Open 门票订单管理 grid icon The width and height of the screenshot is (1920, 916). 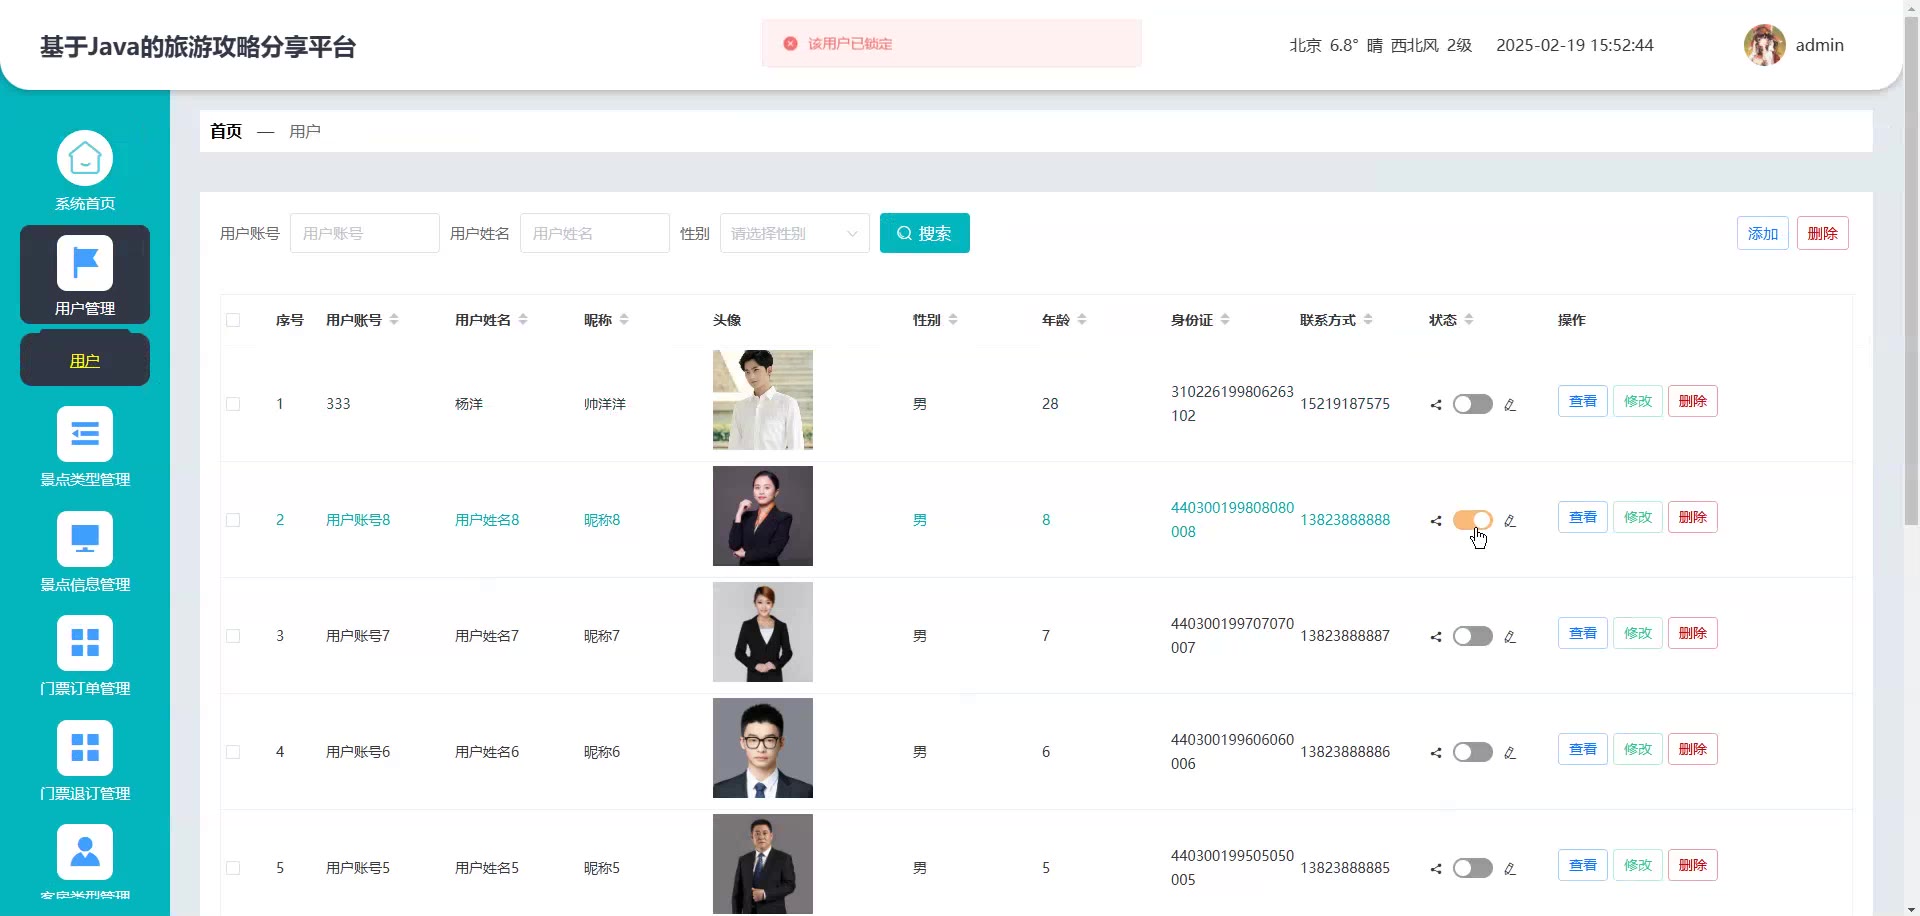pos(85,643)
